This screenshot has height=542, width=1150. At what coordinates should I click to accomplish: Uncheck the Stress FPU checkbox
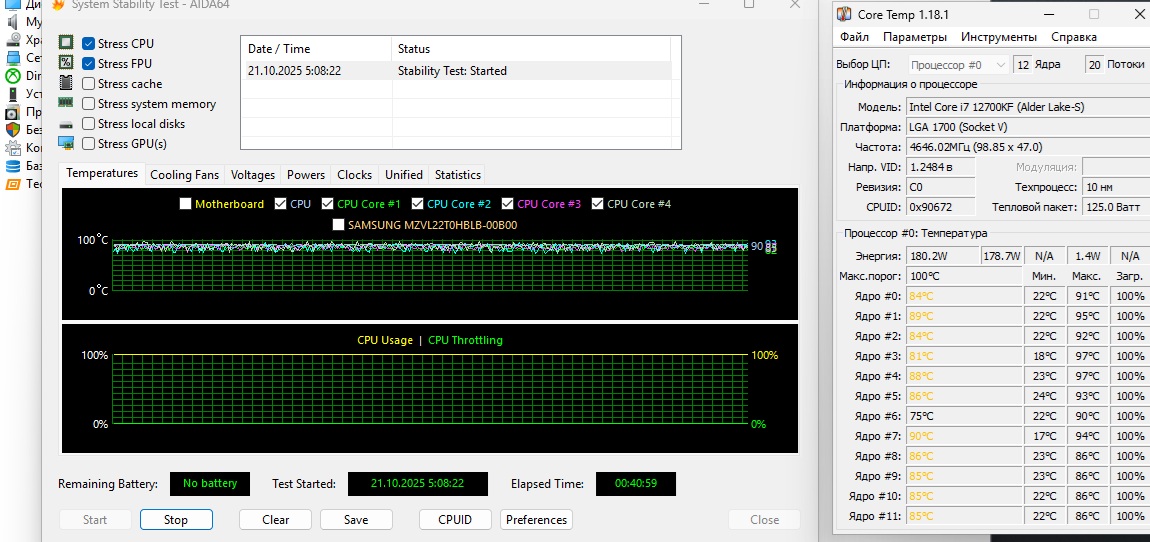[x=89, y=64]
